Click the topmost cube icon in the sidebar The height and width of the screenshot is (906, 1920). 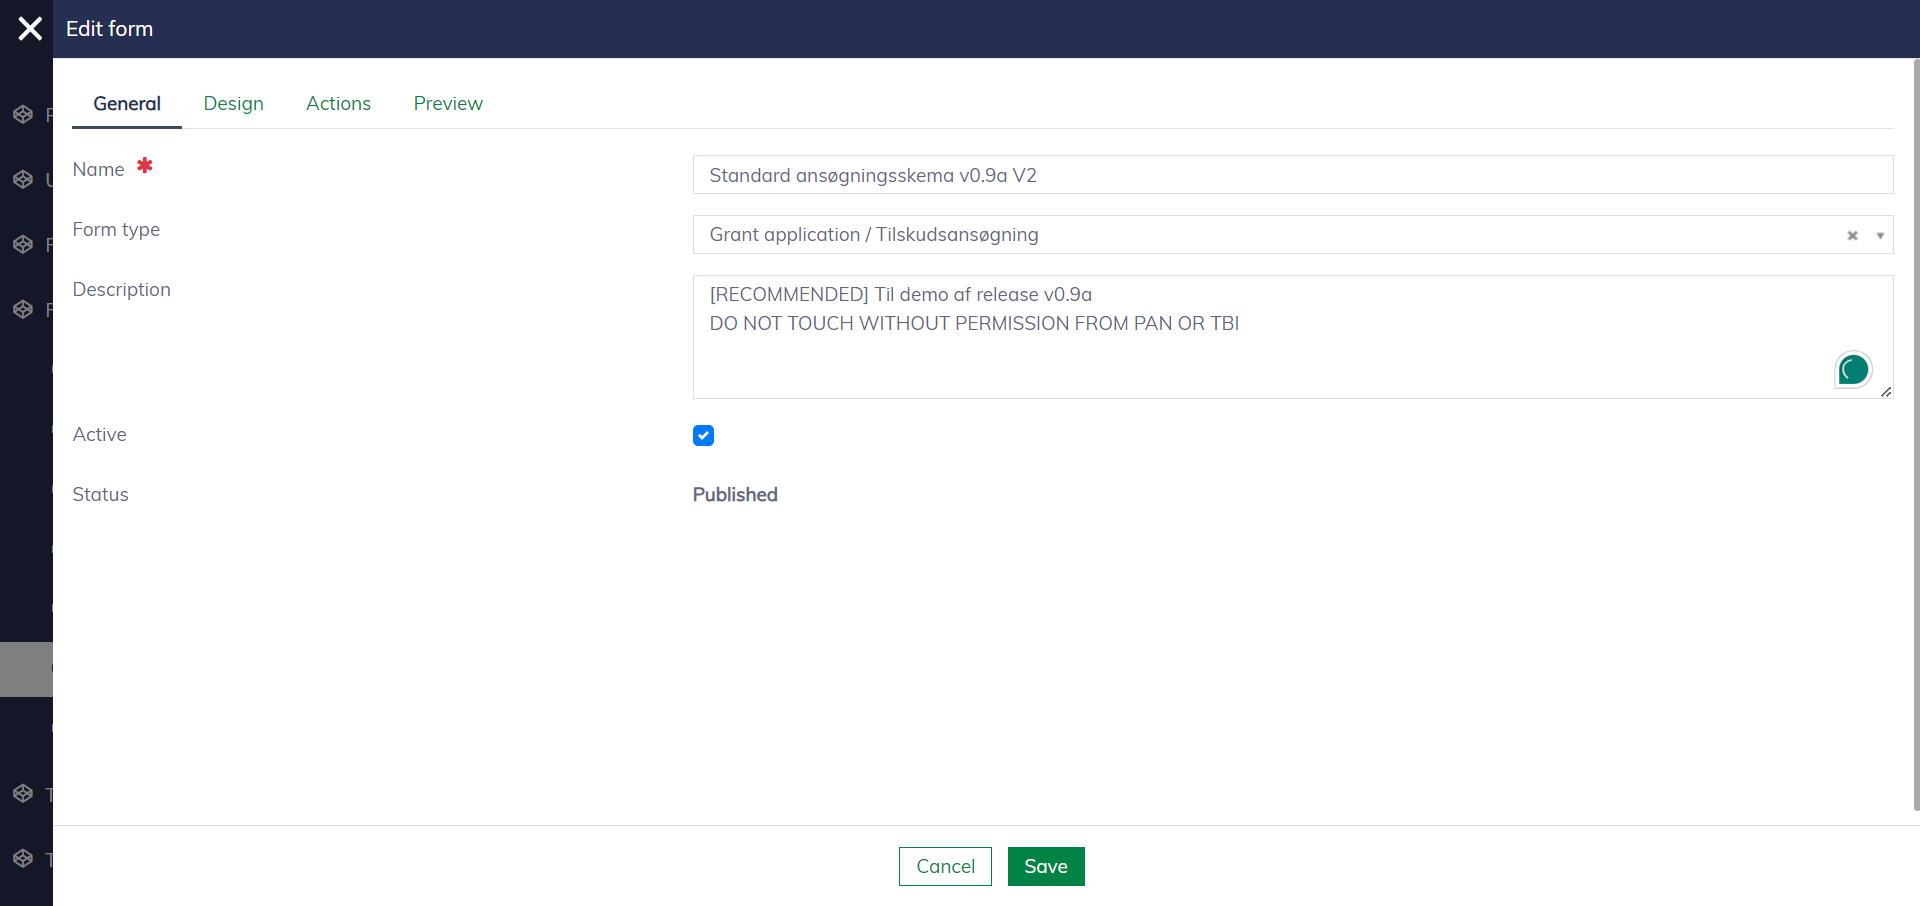[23, 115]
